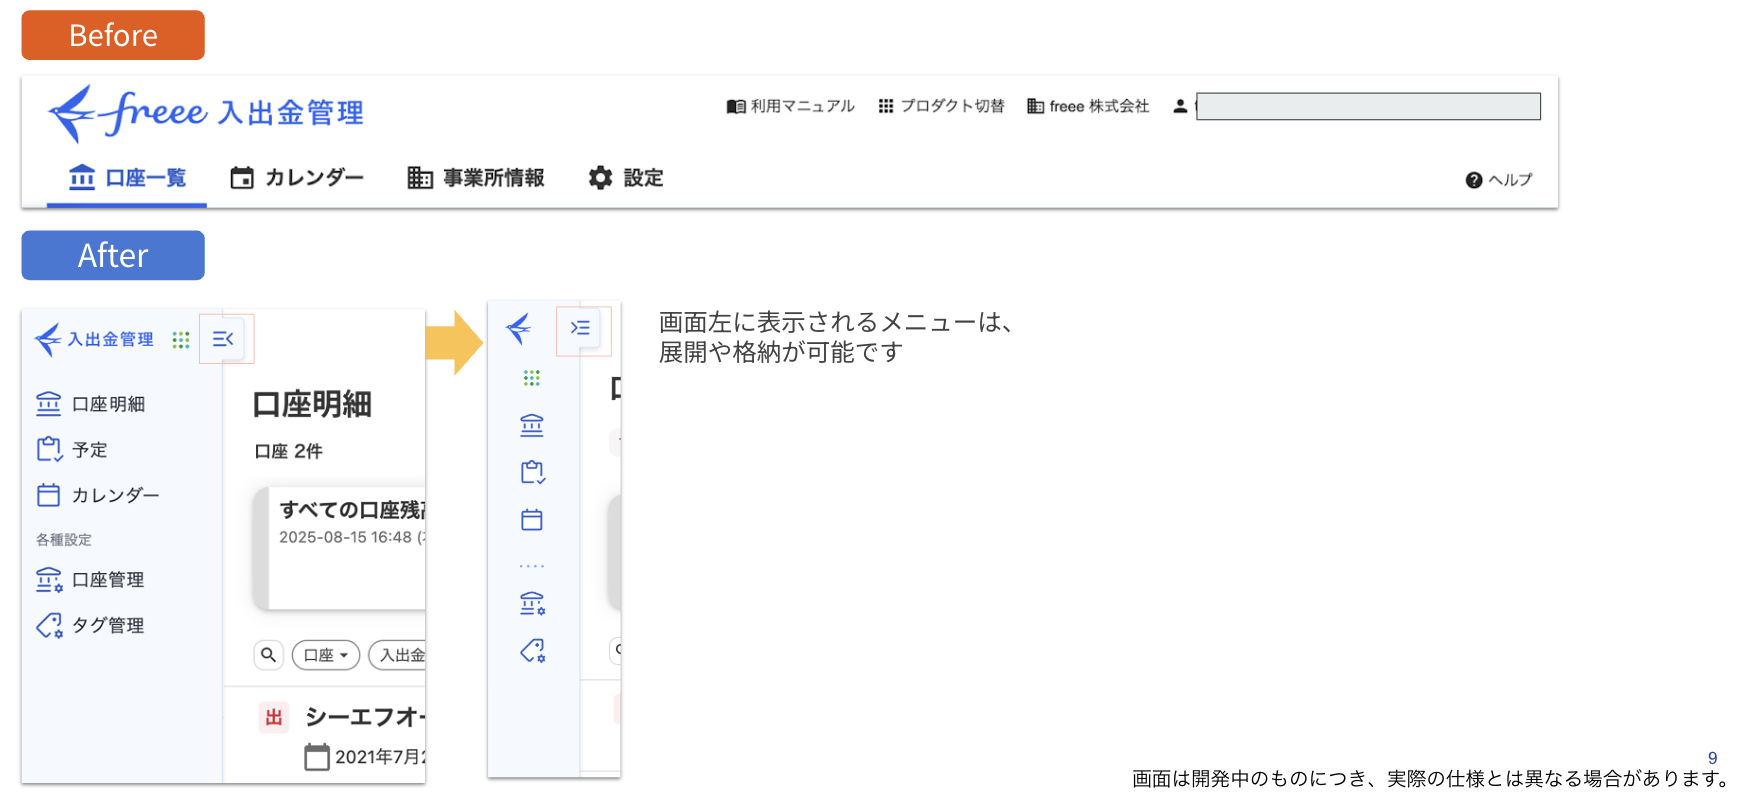Select the 口座一覧 tab
The image size is (1751, 793).
127,178
